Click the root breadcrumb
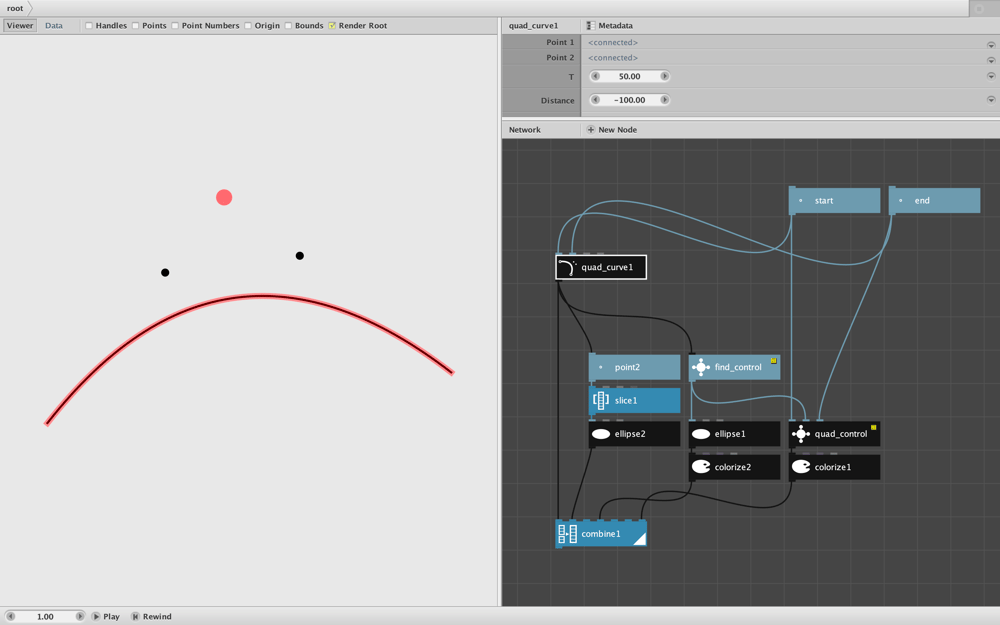1000x625 pixels. (15, 8)
